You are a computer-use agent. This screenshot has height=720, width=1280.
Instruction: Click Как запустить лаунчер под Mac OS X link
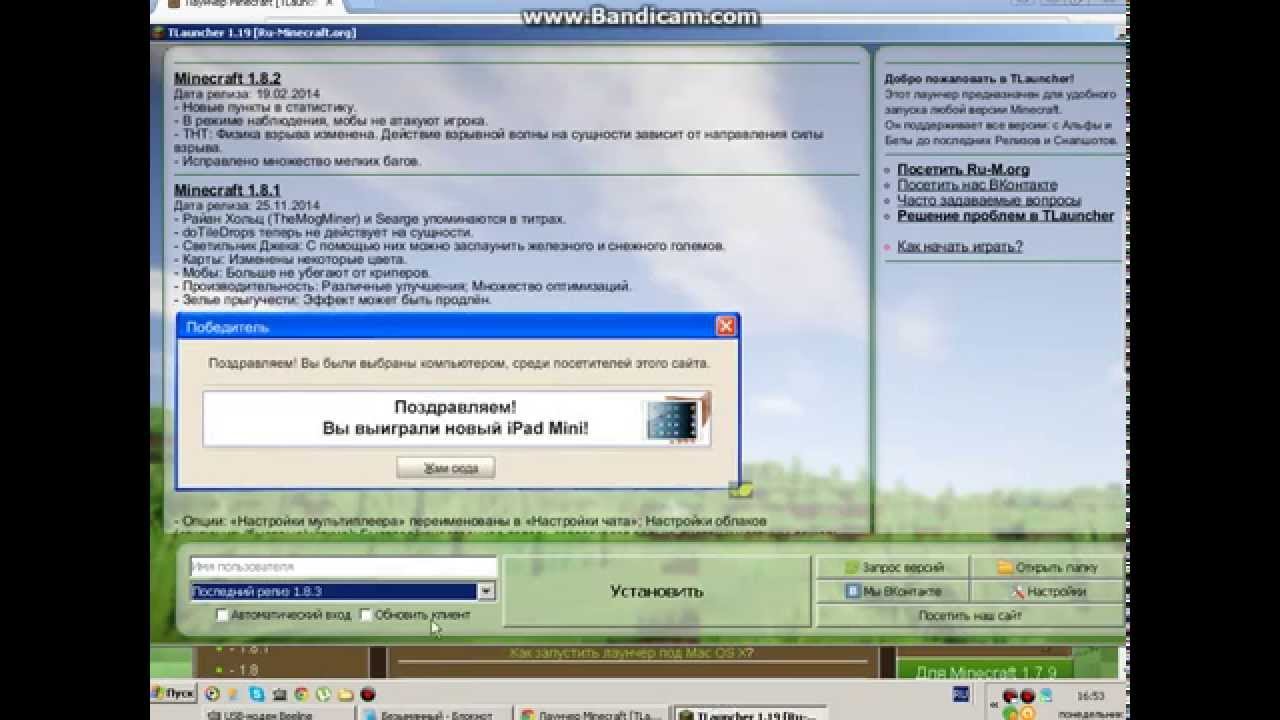pyautogui.click(x=632, y=653)
